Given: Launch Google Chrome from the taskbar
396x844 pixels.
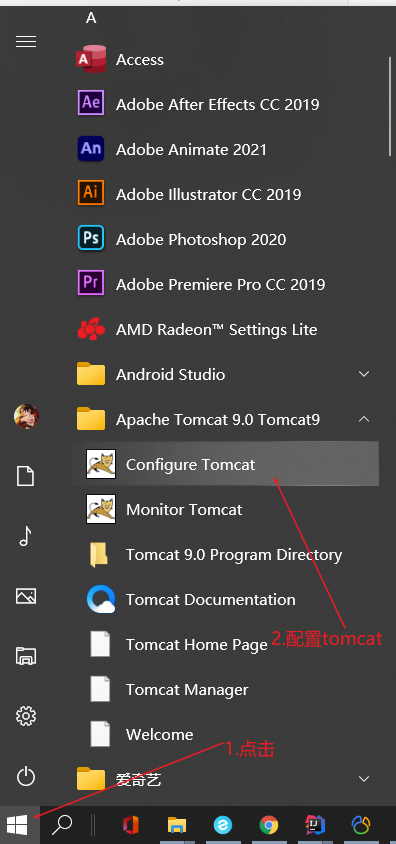Looking at the screenshot, I should (x=268, y=825).
